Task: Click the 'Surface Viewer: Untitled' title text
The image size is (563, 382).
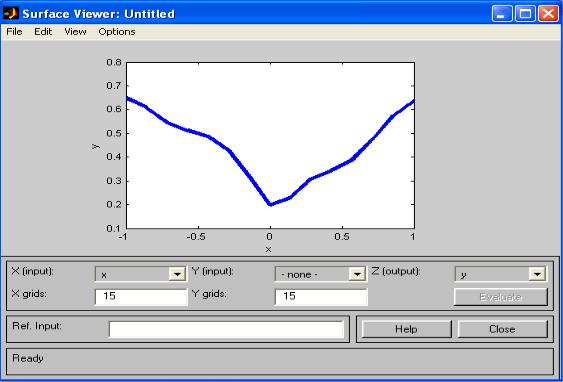Action: coord(98,14)
